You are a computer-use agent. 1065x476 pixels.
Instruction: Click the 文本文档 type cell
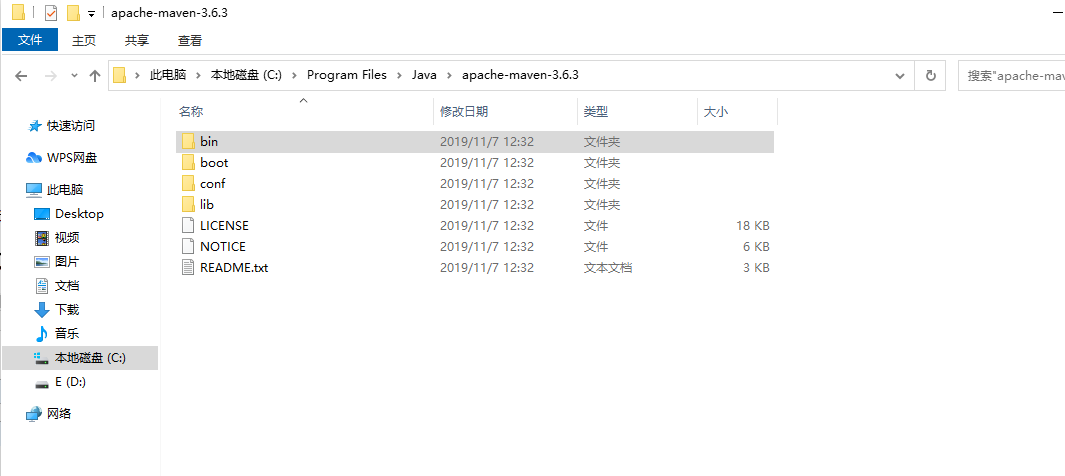coord(608,268)
